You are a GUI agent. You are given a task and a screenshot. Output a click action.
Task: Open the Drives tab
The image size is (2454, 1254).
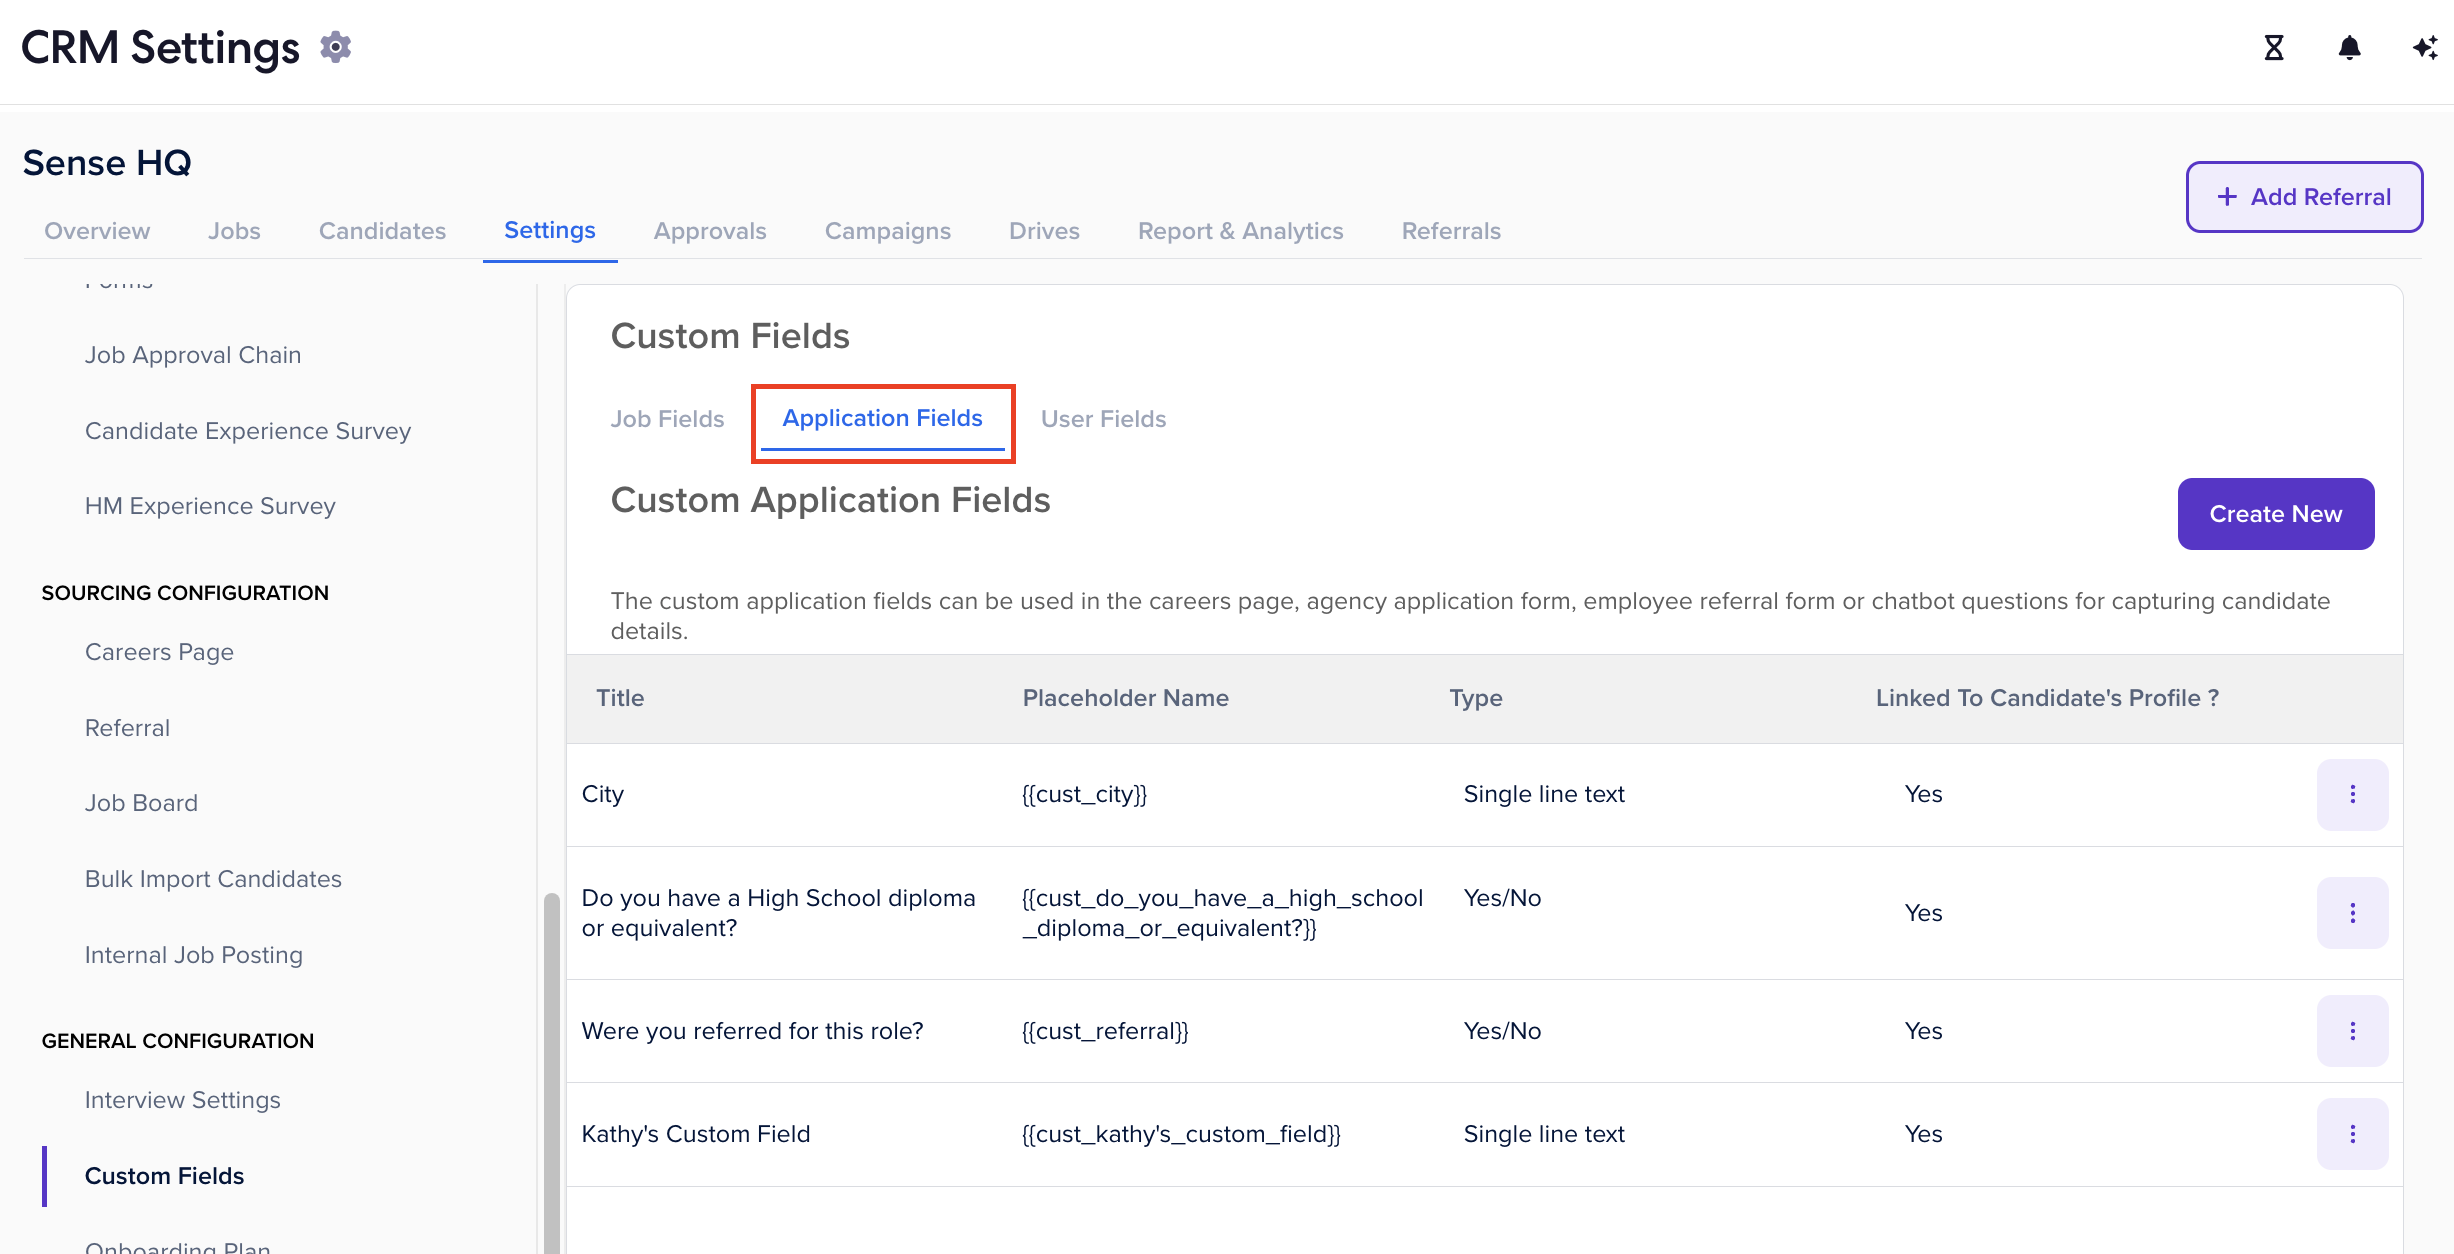pos(1044,231)
